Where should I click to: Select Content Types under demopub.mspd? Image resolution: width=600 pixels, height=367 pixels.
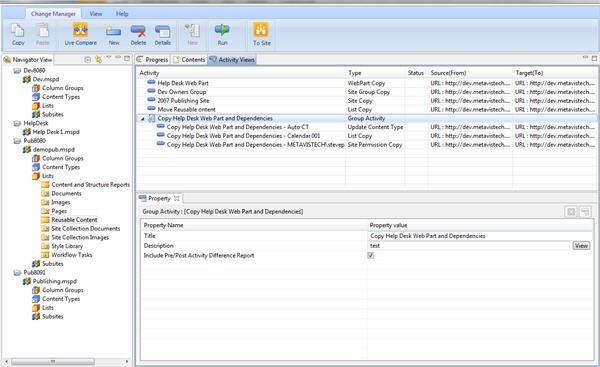[61, 167]
